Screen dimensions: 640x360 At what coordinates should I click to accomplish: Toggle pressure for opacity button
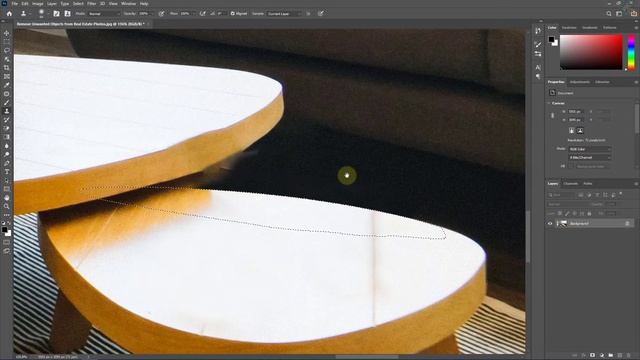[162, 13]
